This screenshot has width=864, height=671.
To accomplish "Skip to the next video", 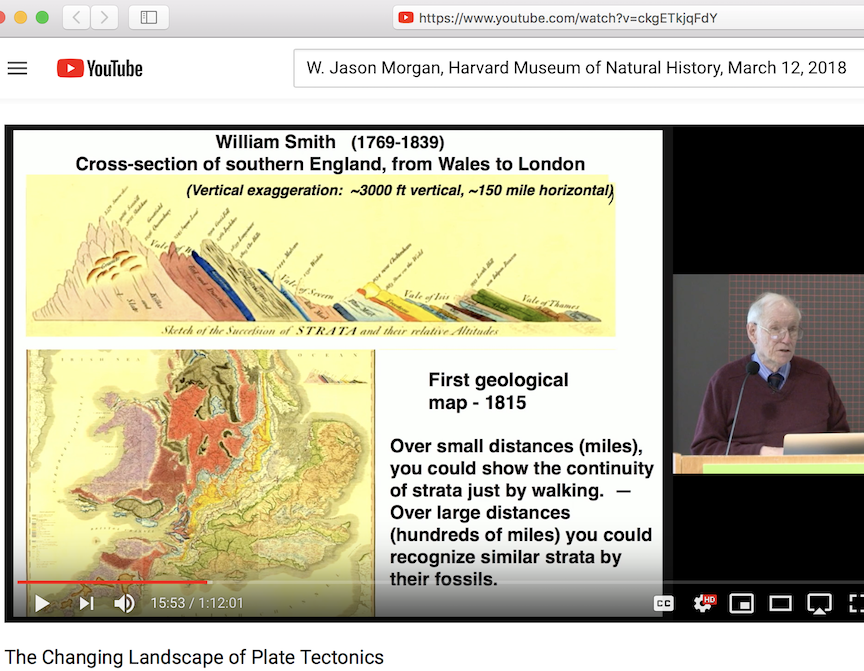I will pos(85,604).
